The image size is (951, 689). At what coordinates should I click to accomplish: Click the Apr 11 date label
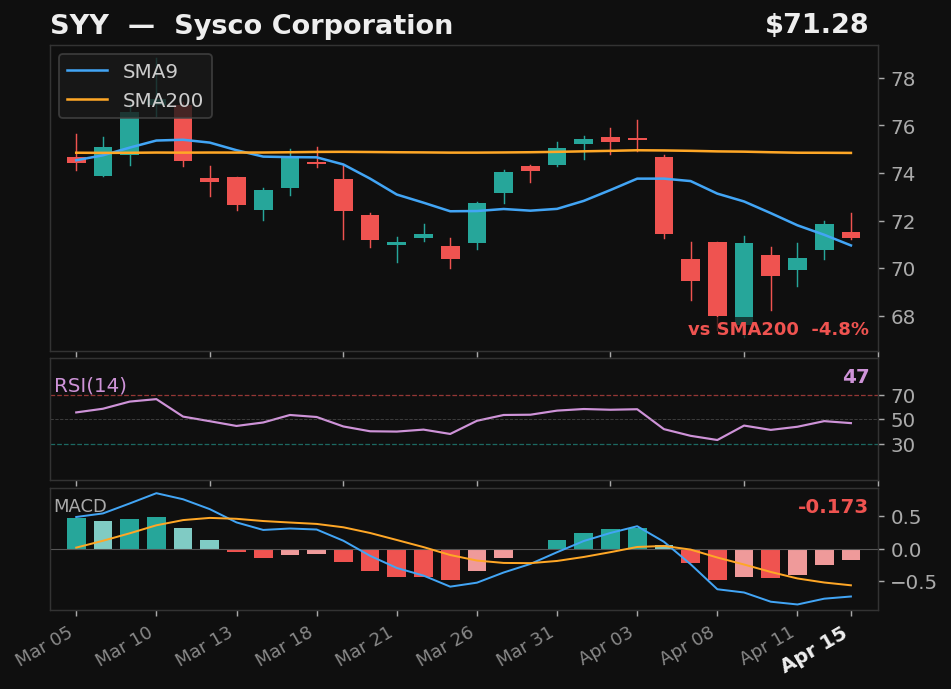click(x=766, y=646)
